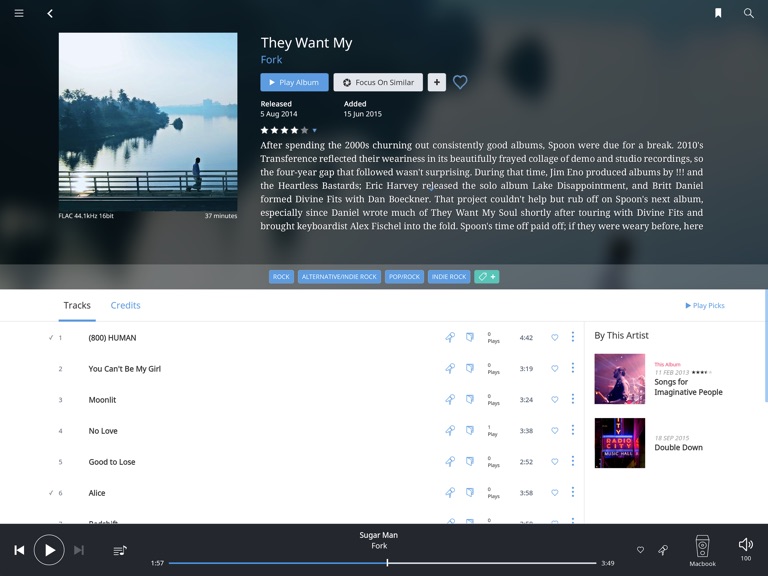Open the three-dot menu for (800) HUMAN
The image size is (768, 576).
[x=573, y=336]
